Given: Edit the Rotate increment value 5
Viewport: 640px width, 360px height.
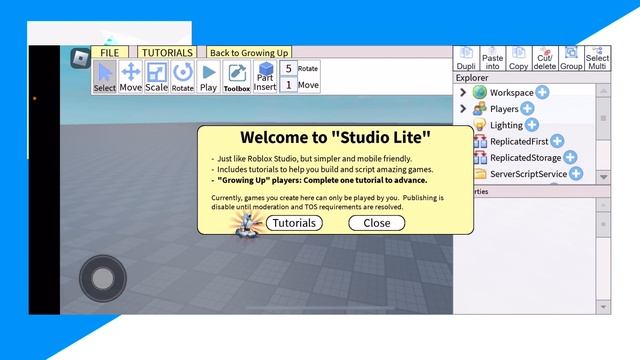Looking at the screenshot, I should [x=289, y=68].
